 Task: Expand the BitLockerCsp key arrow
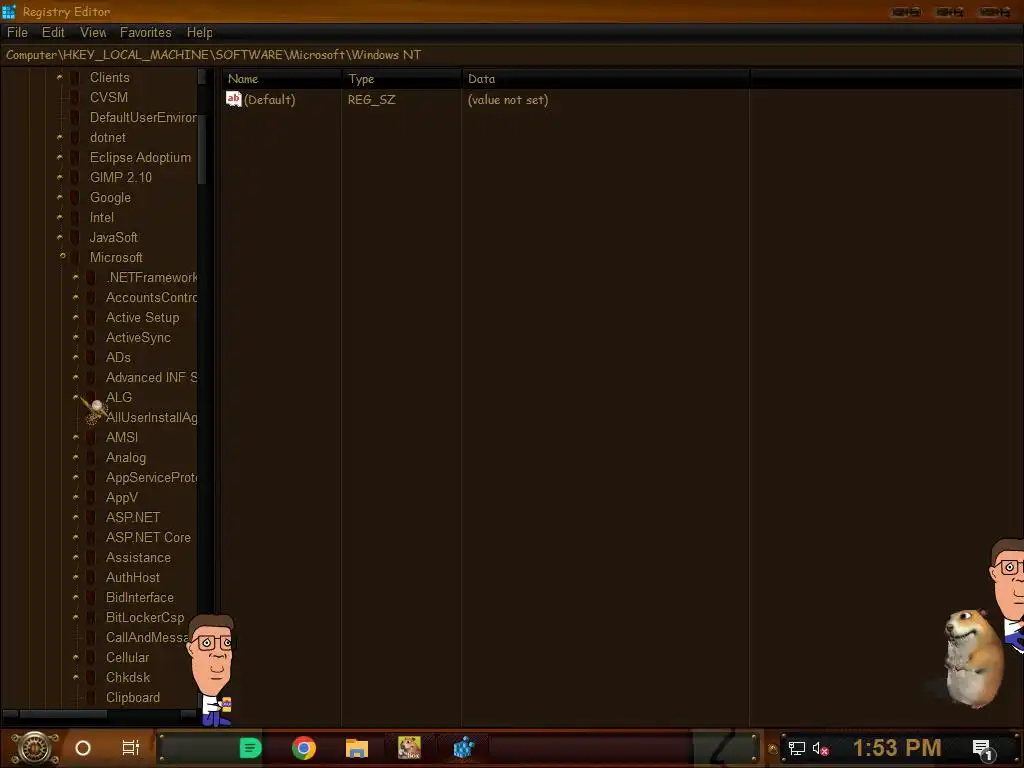coord(76,617)
